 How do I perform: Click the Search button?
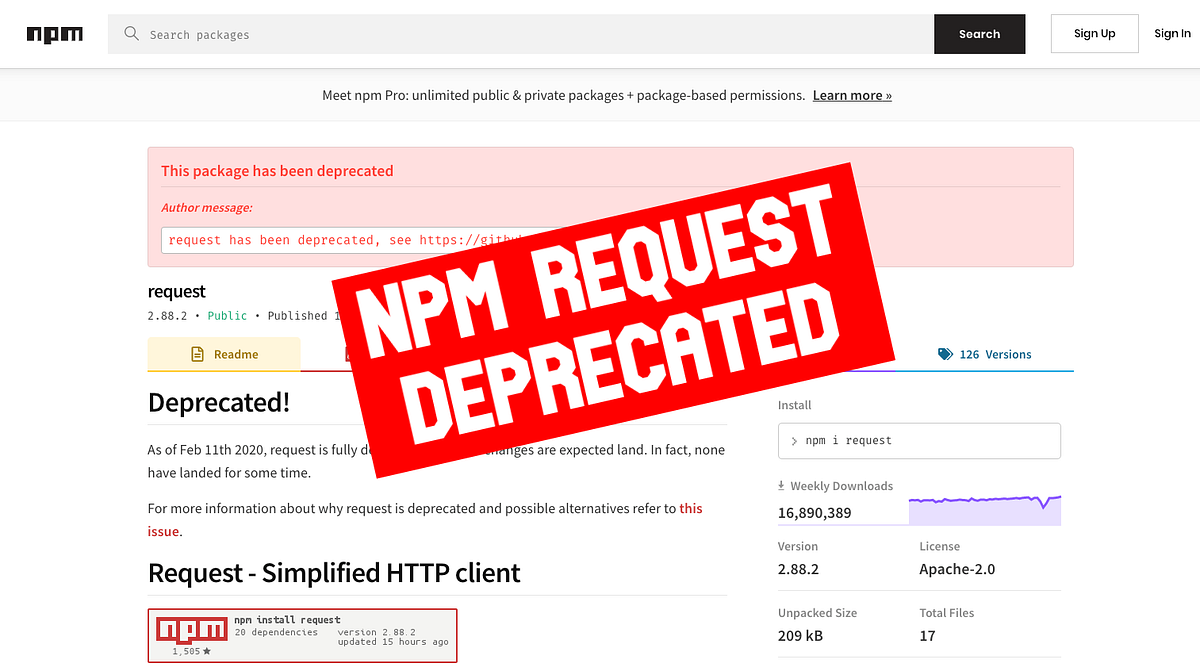point(979,33)
